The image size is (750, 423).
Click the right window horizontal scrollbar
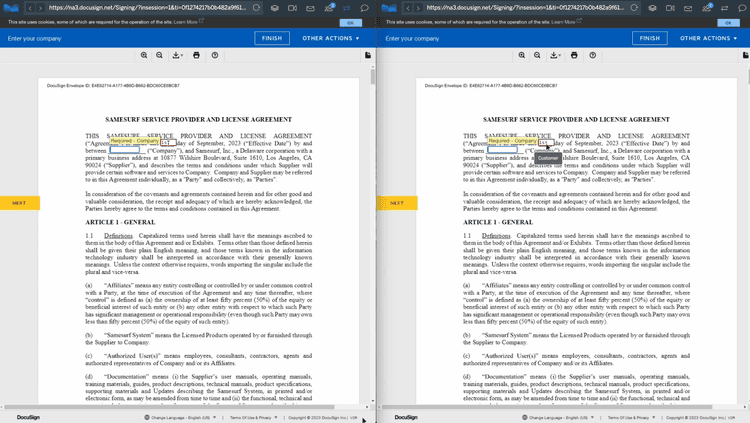[548, 407]
